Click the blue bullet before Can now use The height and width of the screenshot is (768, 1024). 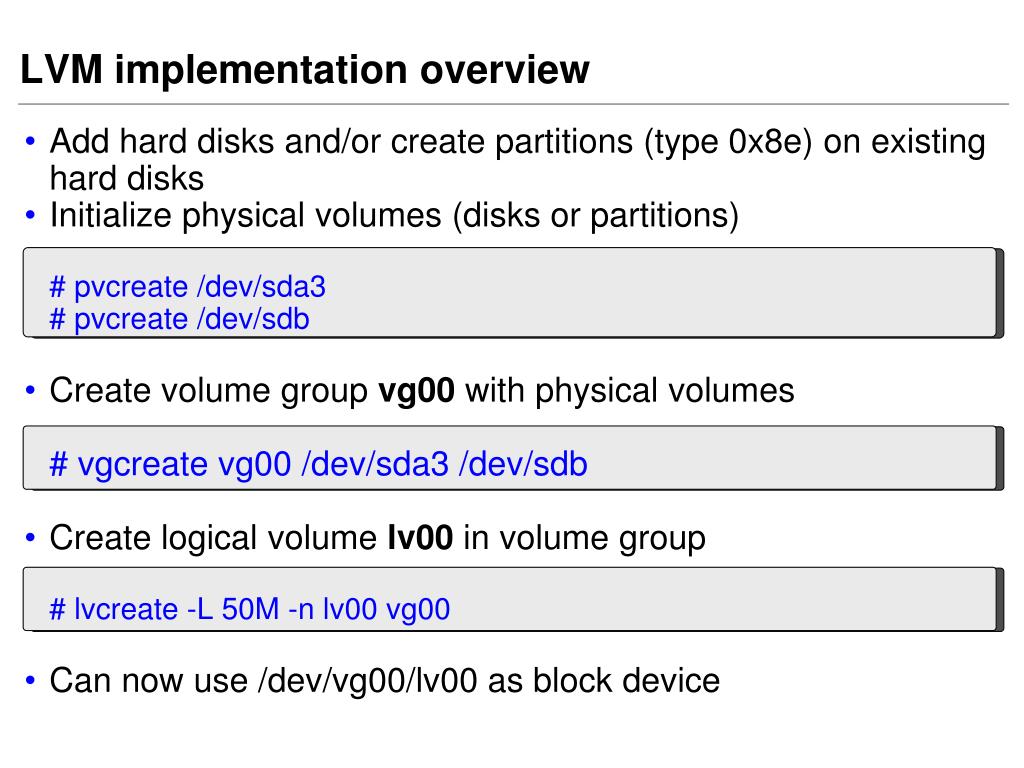[x=30, y=680]
